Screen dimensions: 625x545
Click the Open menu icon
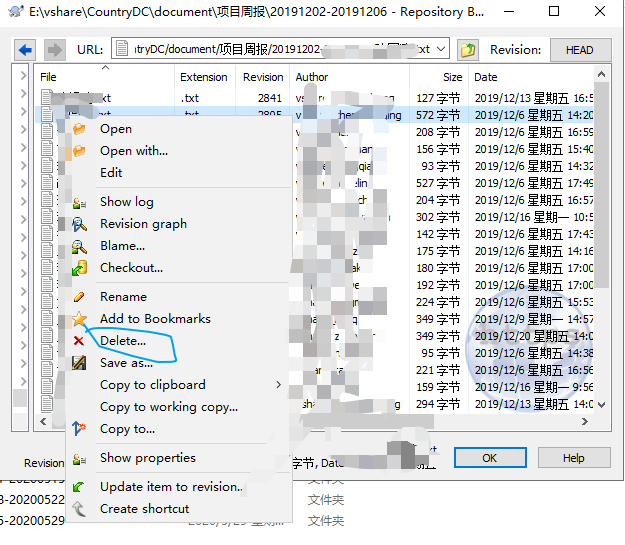(x=79, y=129)
